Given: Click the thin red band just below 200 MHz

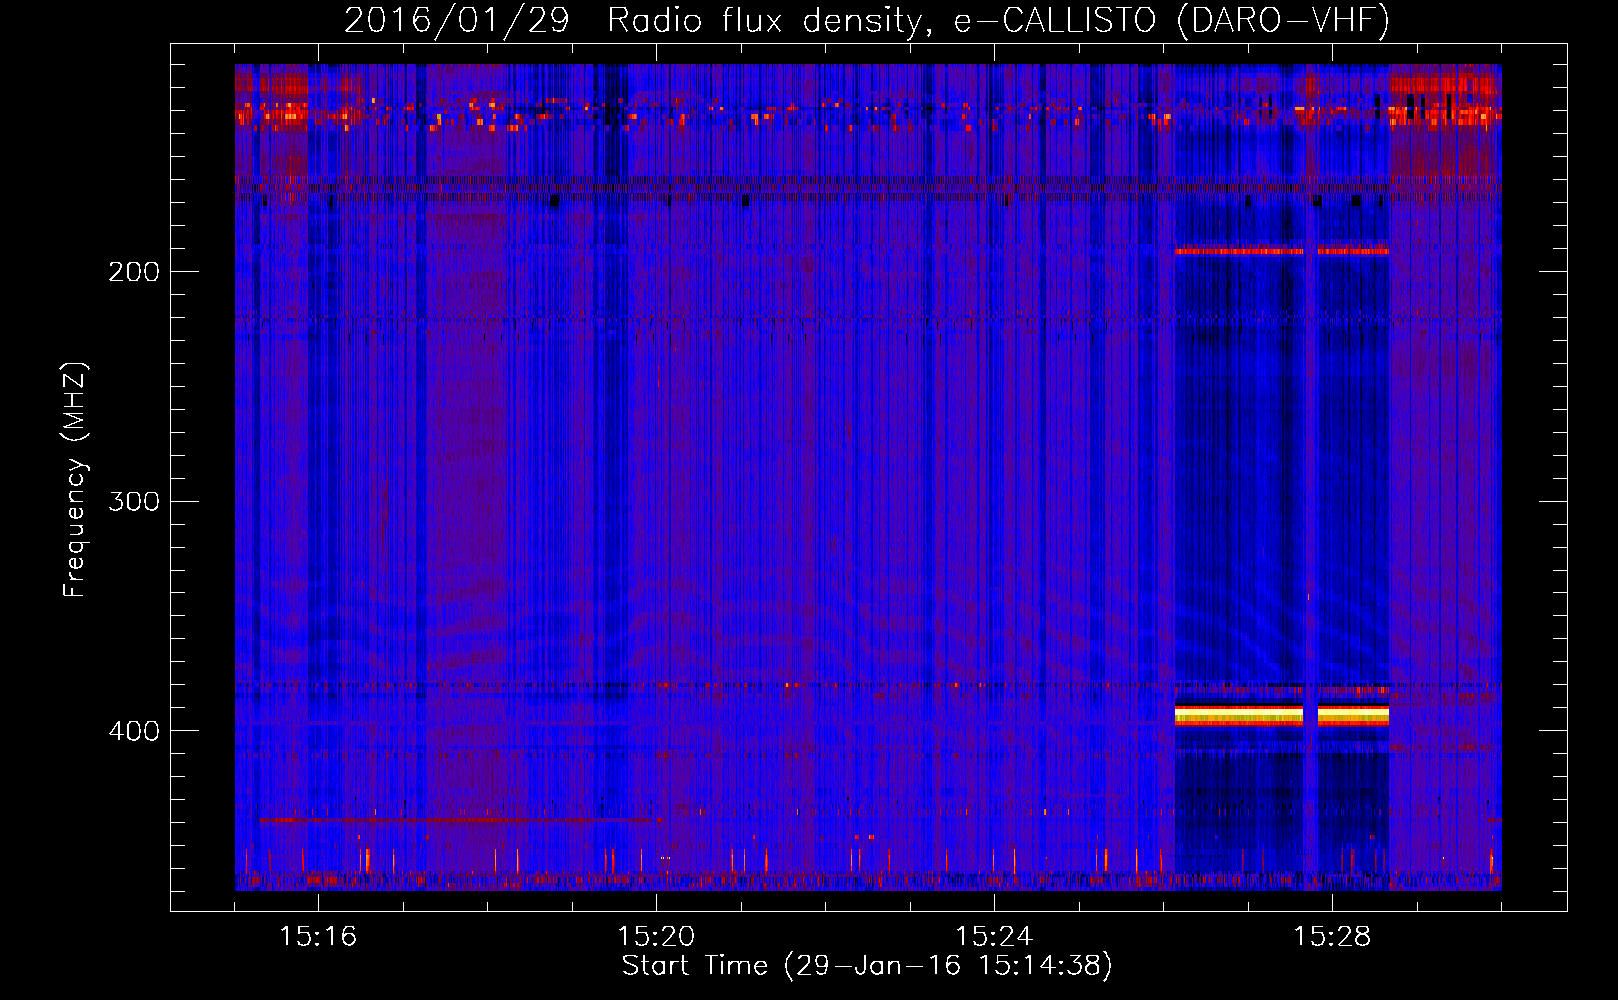Looking at the screenshot, I should [x=1282, y=251].
